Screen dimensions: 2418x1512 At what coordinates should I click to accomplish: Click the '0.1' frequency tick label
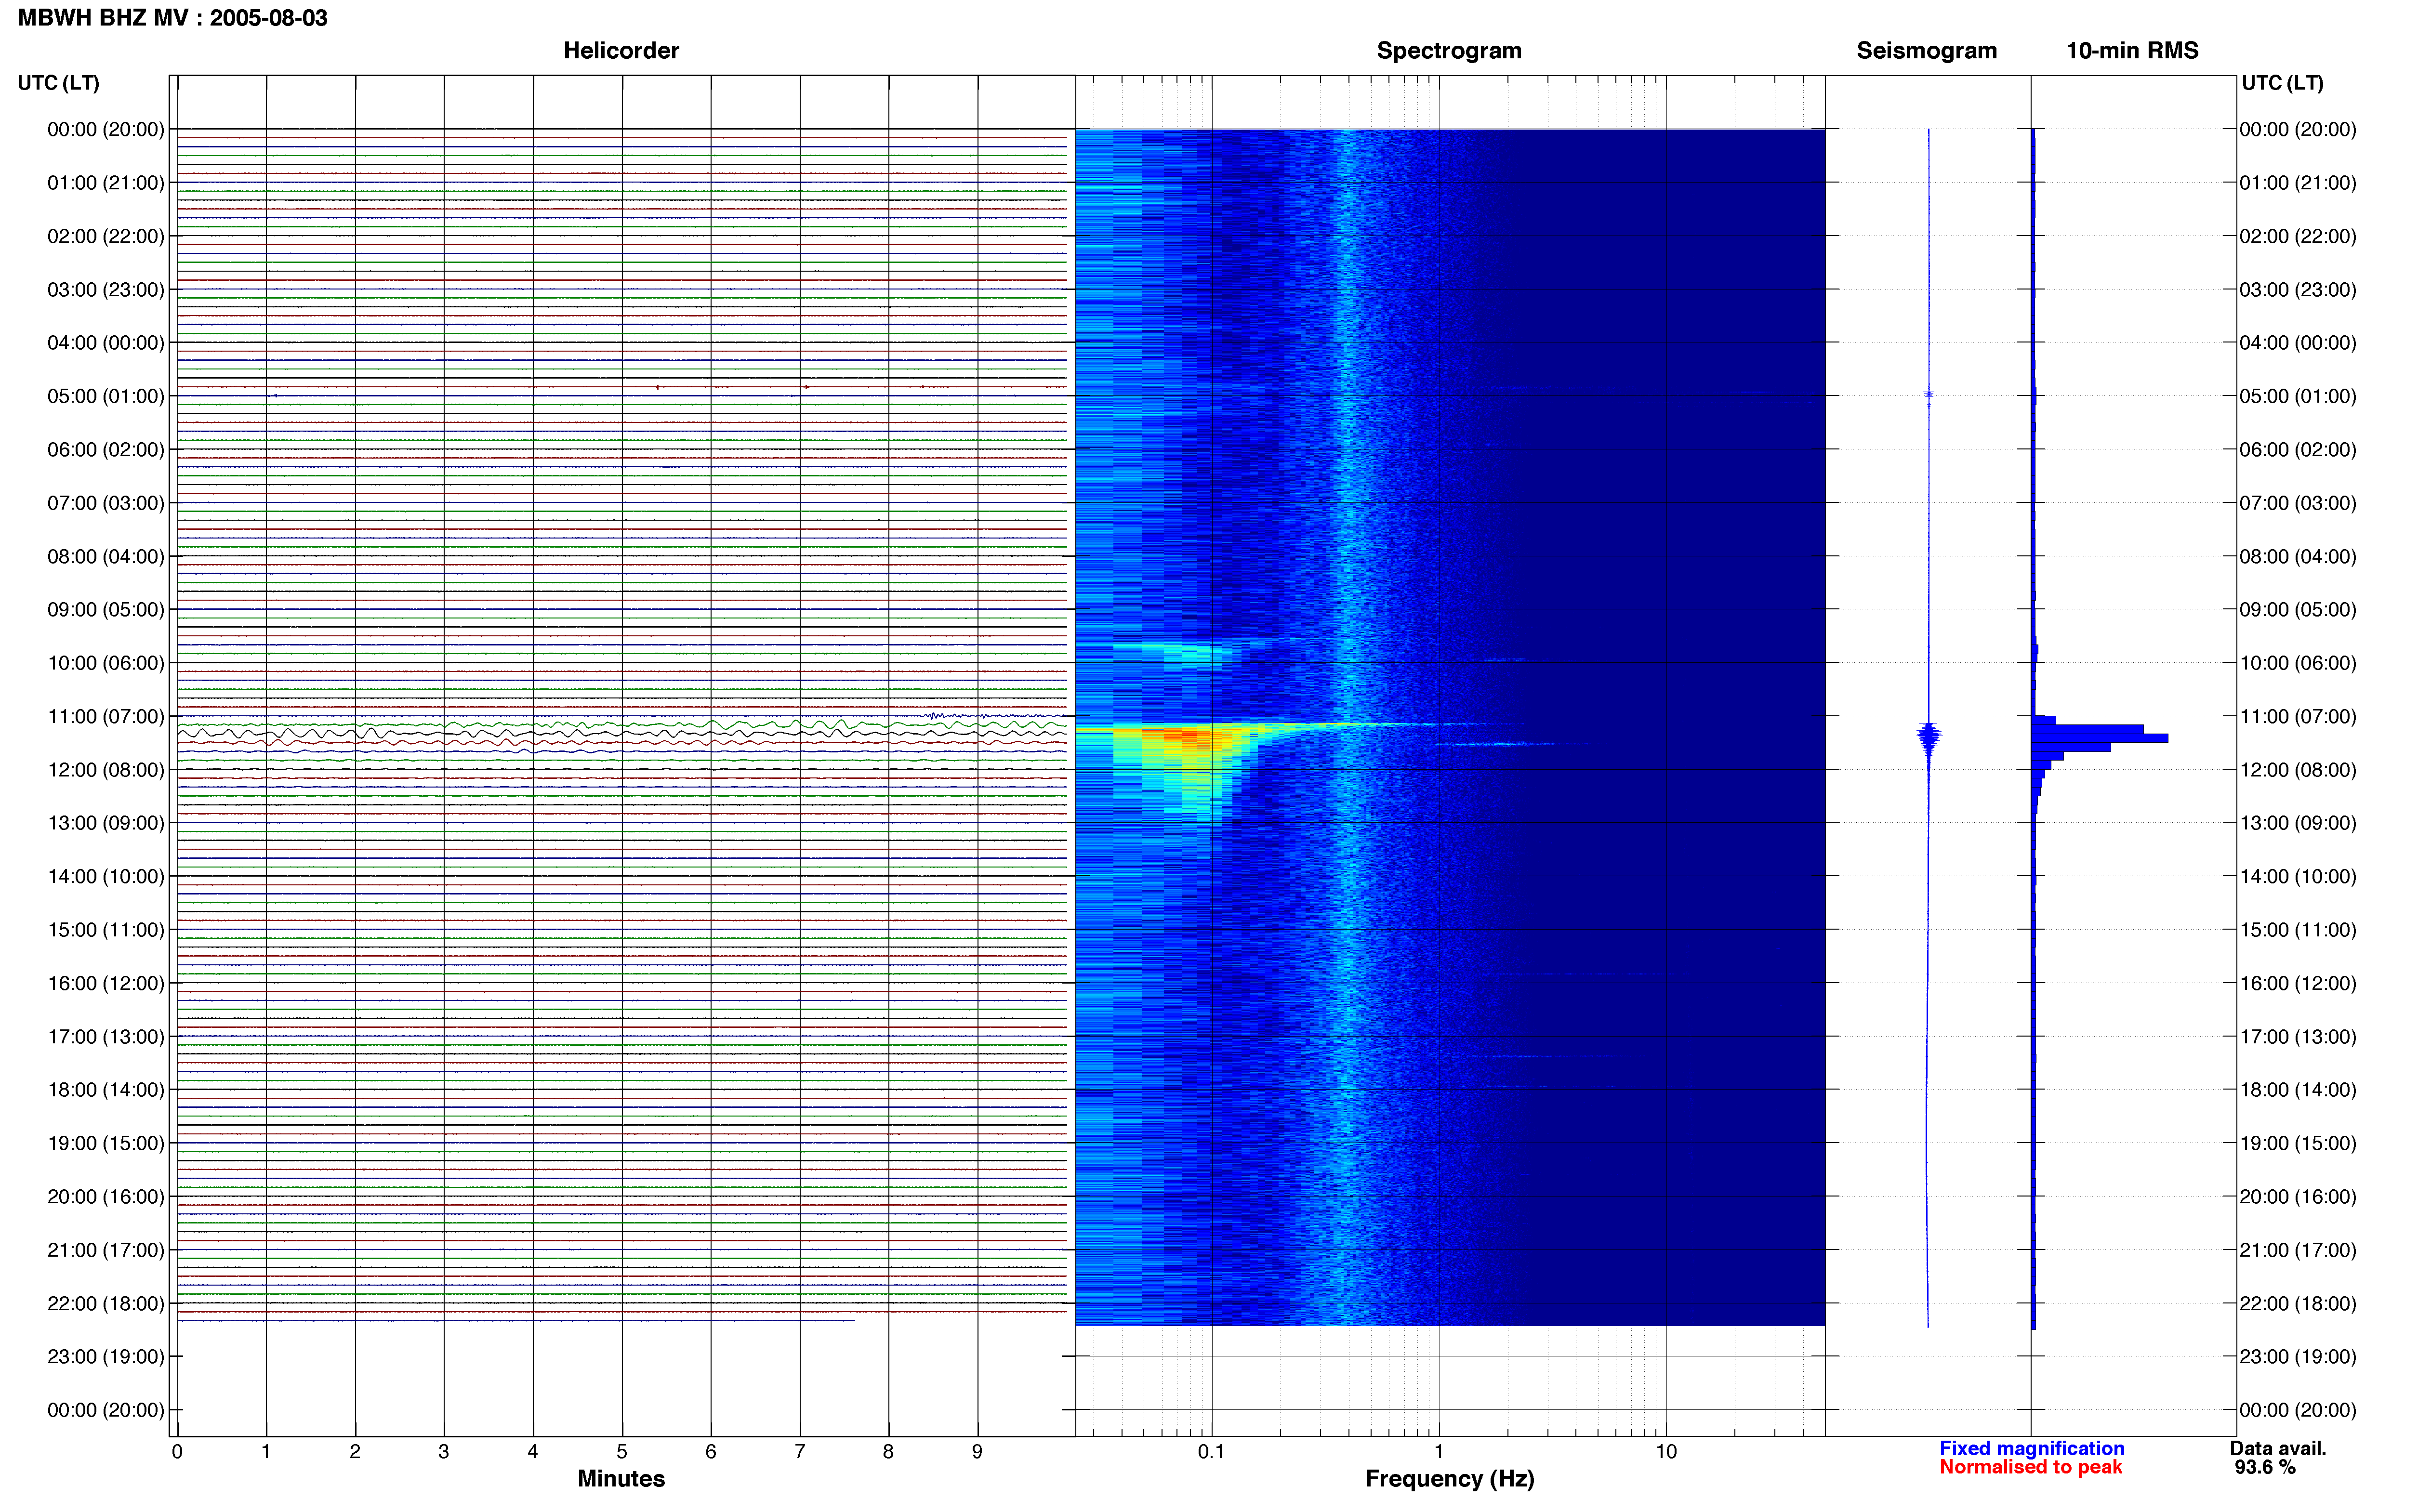[1211, 1452]
